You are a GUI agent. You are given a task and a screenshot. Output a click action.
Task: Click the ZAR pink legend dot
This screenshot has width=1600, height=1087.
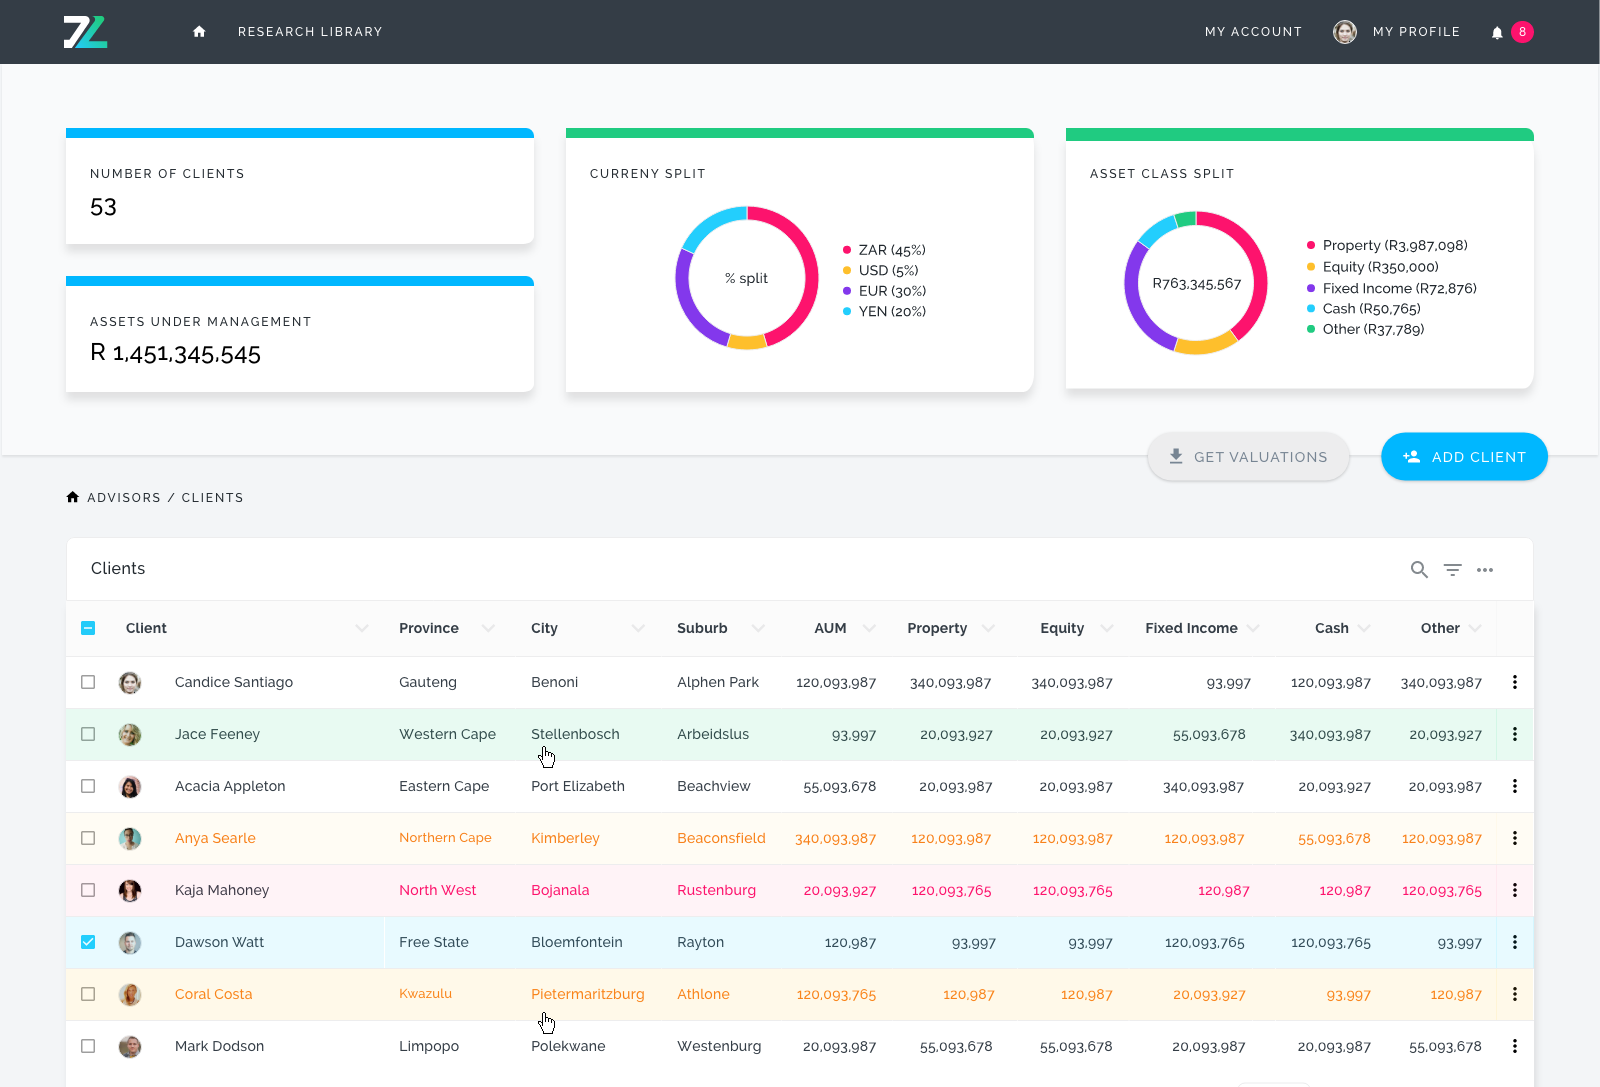pos(847,250)
